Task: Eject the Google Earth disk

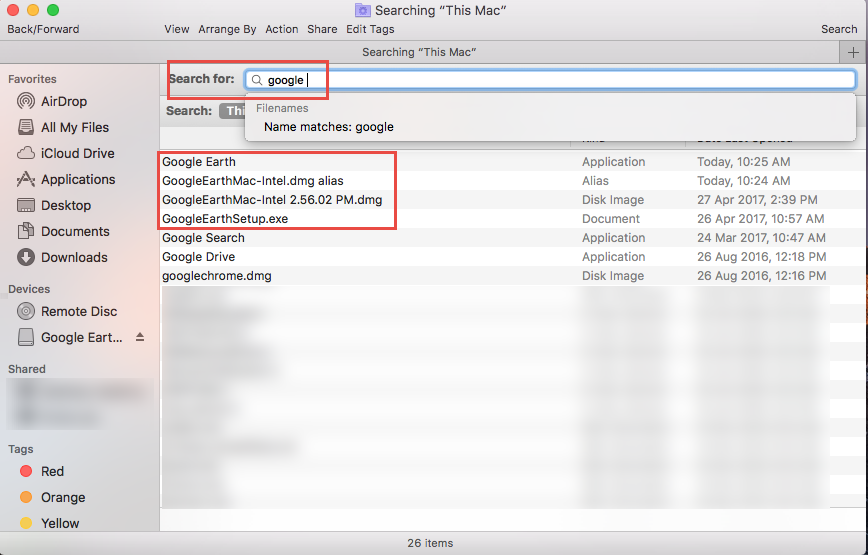Action: point(140,337)
